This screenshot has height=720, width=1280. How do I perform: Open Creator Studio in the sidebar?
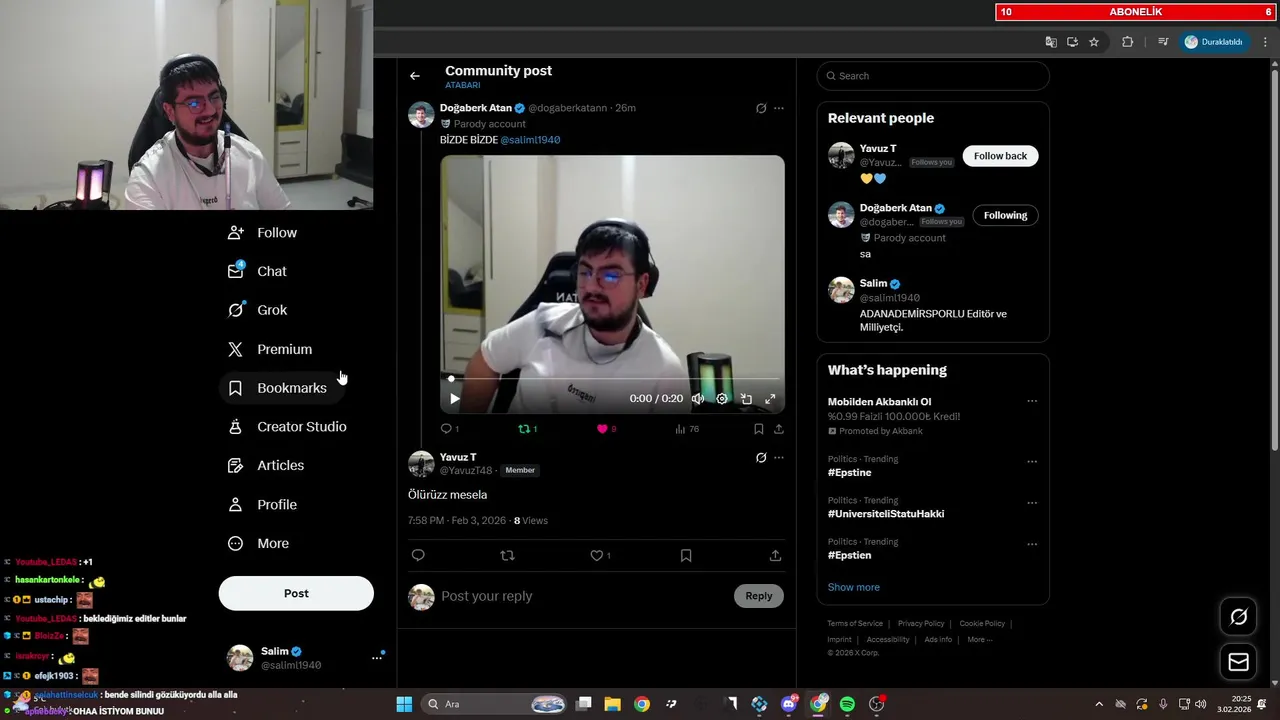tap(287, 427)
